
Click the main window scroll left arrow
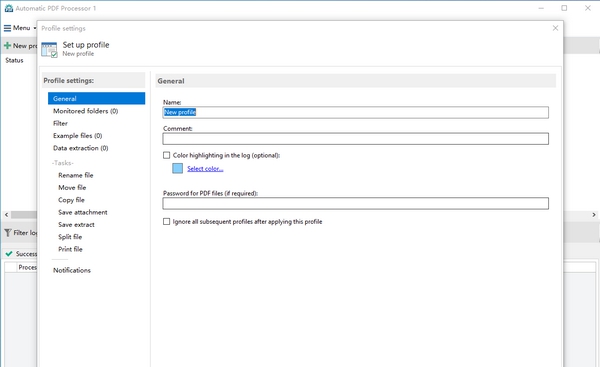[6, 215]
